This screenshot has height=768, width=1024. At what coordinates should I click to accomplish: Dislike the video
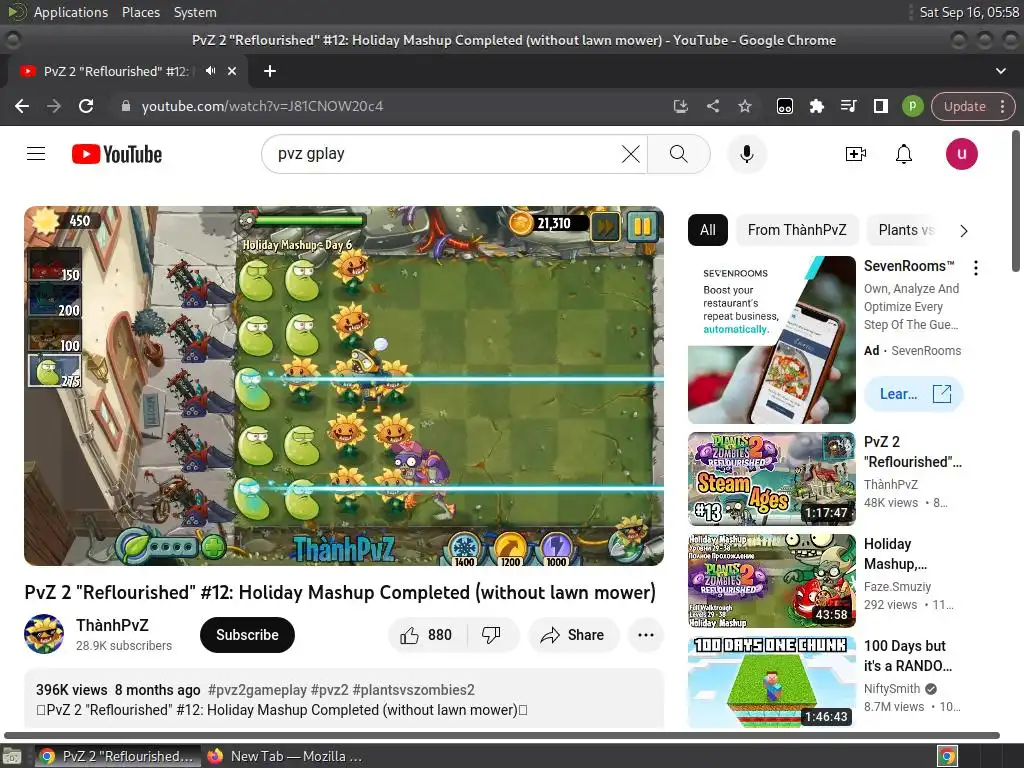tap(492, 635)
